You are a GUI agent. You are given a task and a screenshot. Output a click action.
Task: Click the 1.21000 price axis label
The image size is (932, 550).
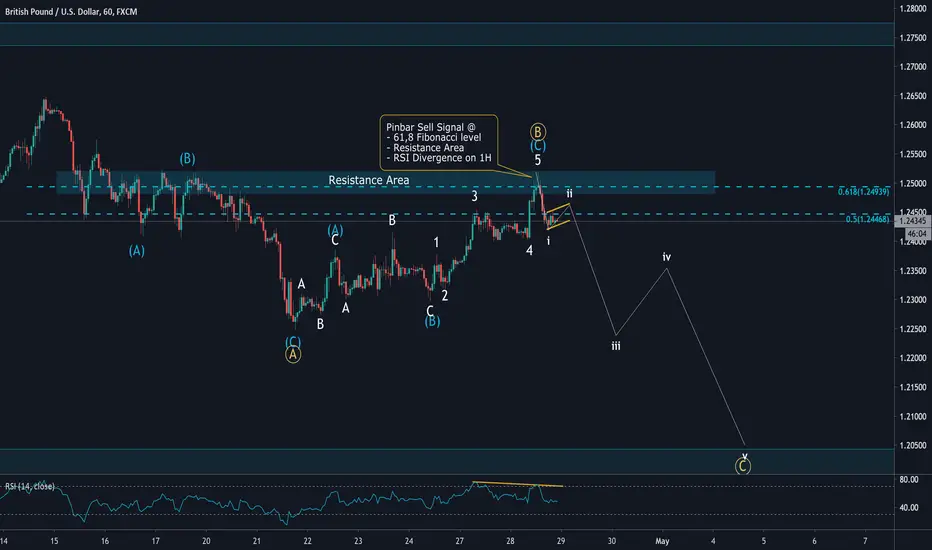[913, 417]
